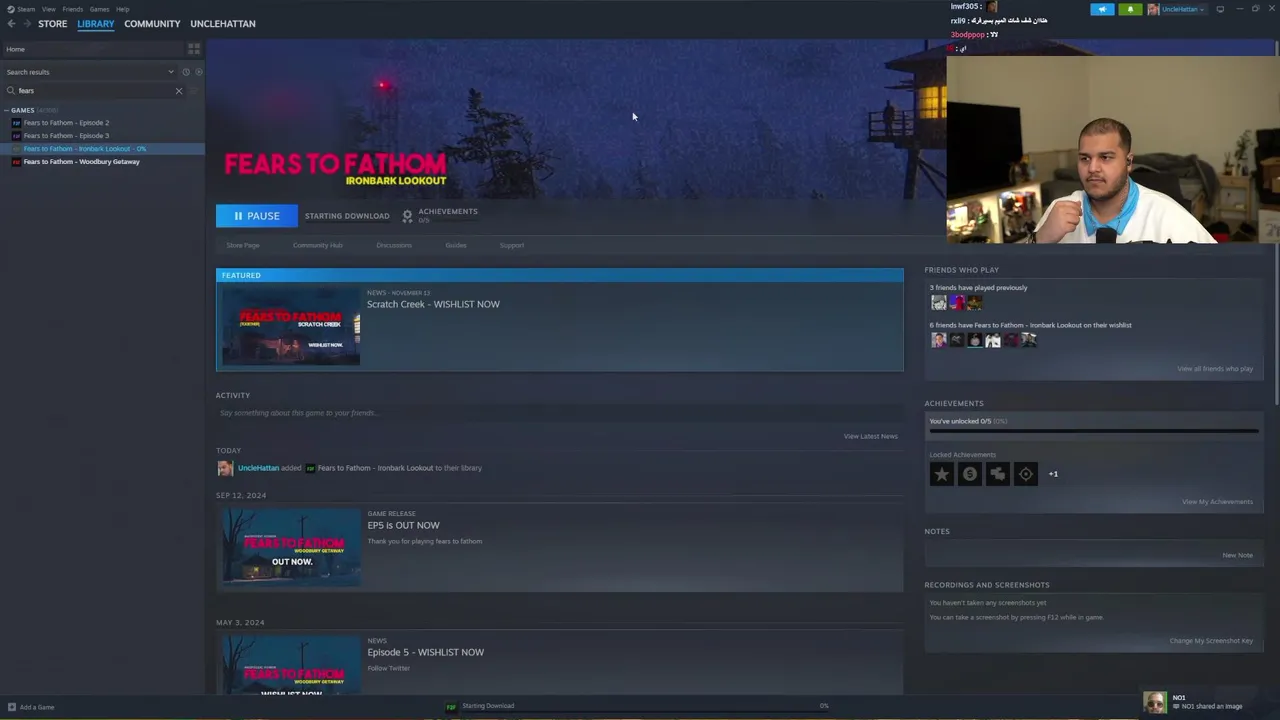Open the Scratch Creek featured news thumbnail
This screenshot has height=720, width=1280.
point(290,327)
